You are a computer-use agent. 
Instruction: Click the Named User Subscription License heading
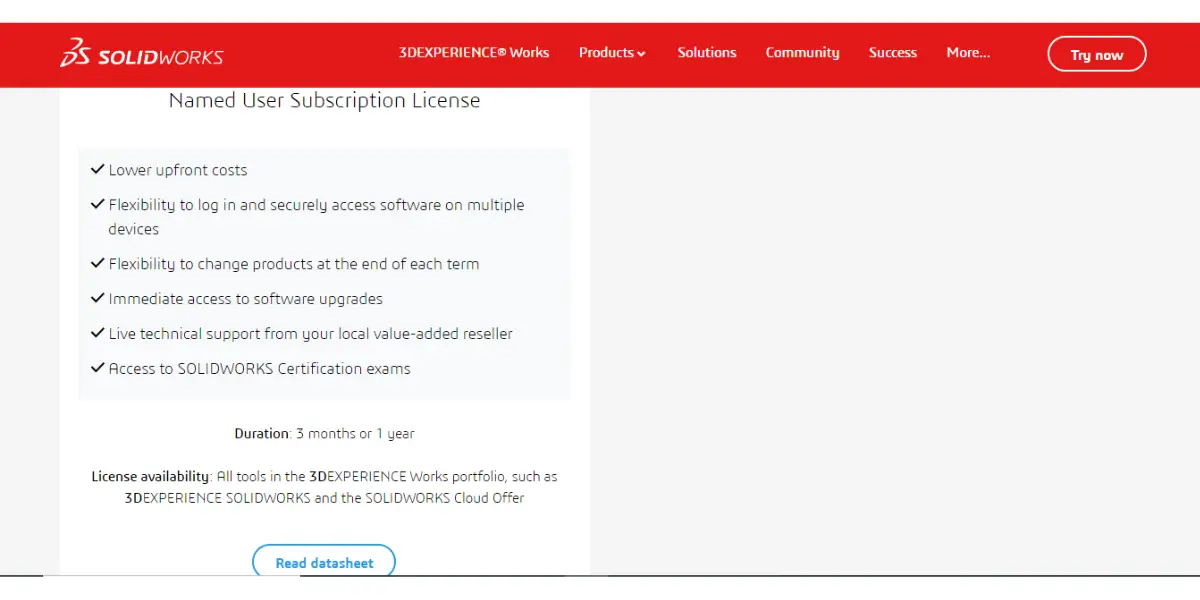(324, 101)
